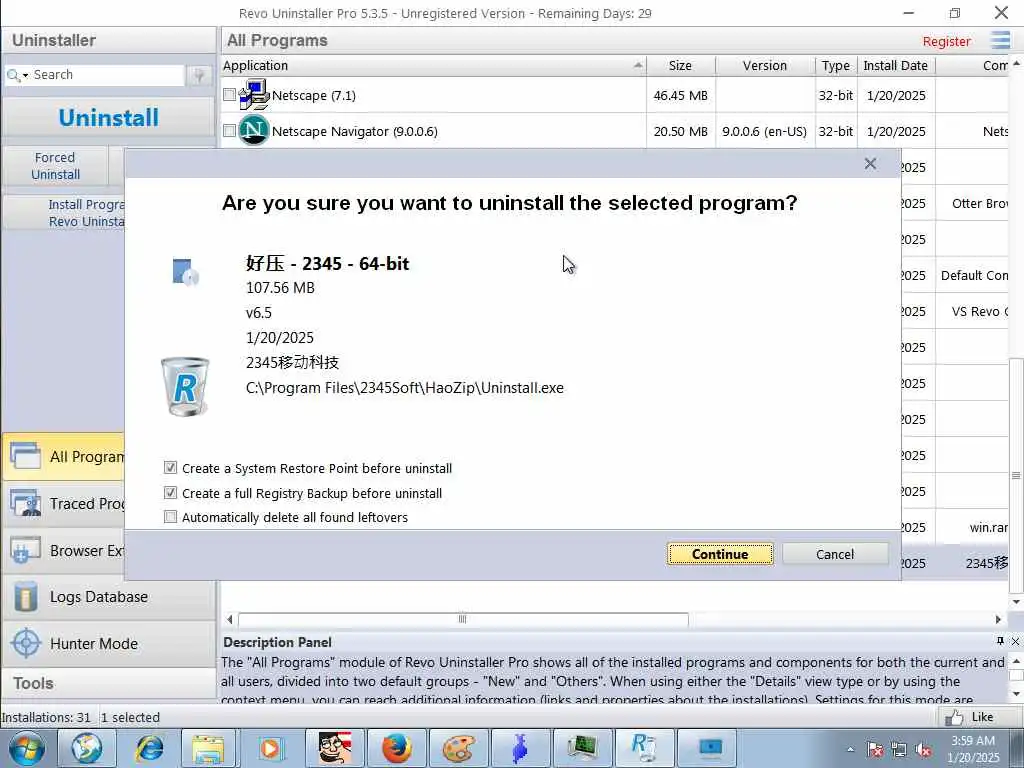Image resolution: width=1024 pixels, height=768 pixels.
Task: Select the All Programs module
Action: coord(63,456)
